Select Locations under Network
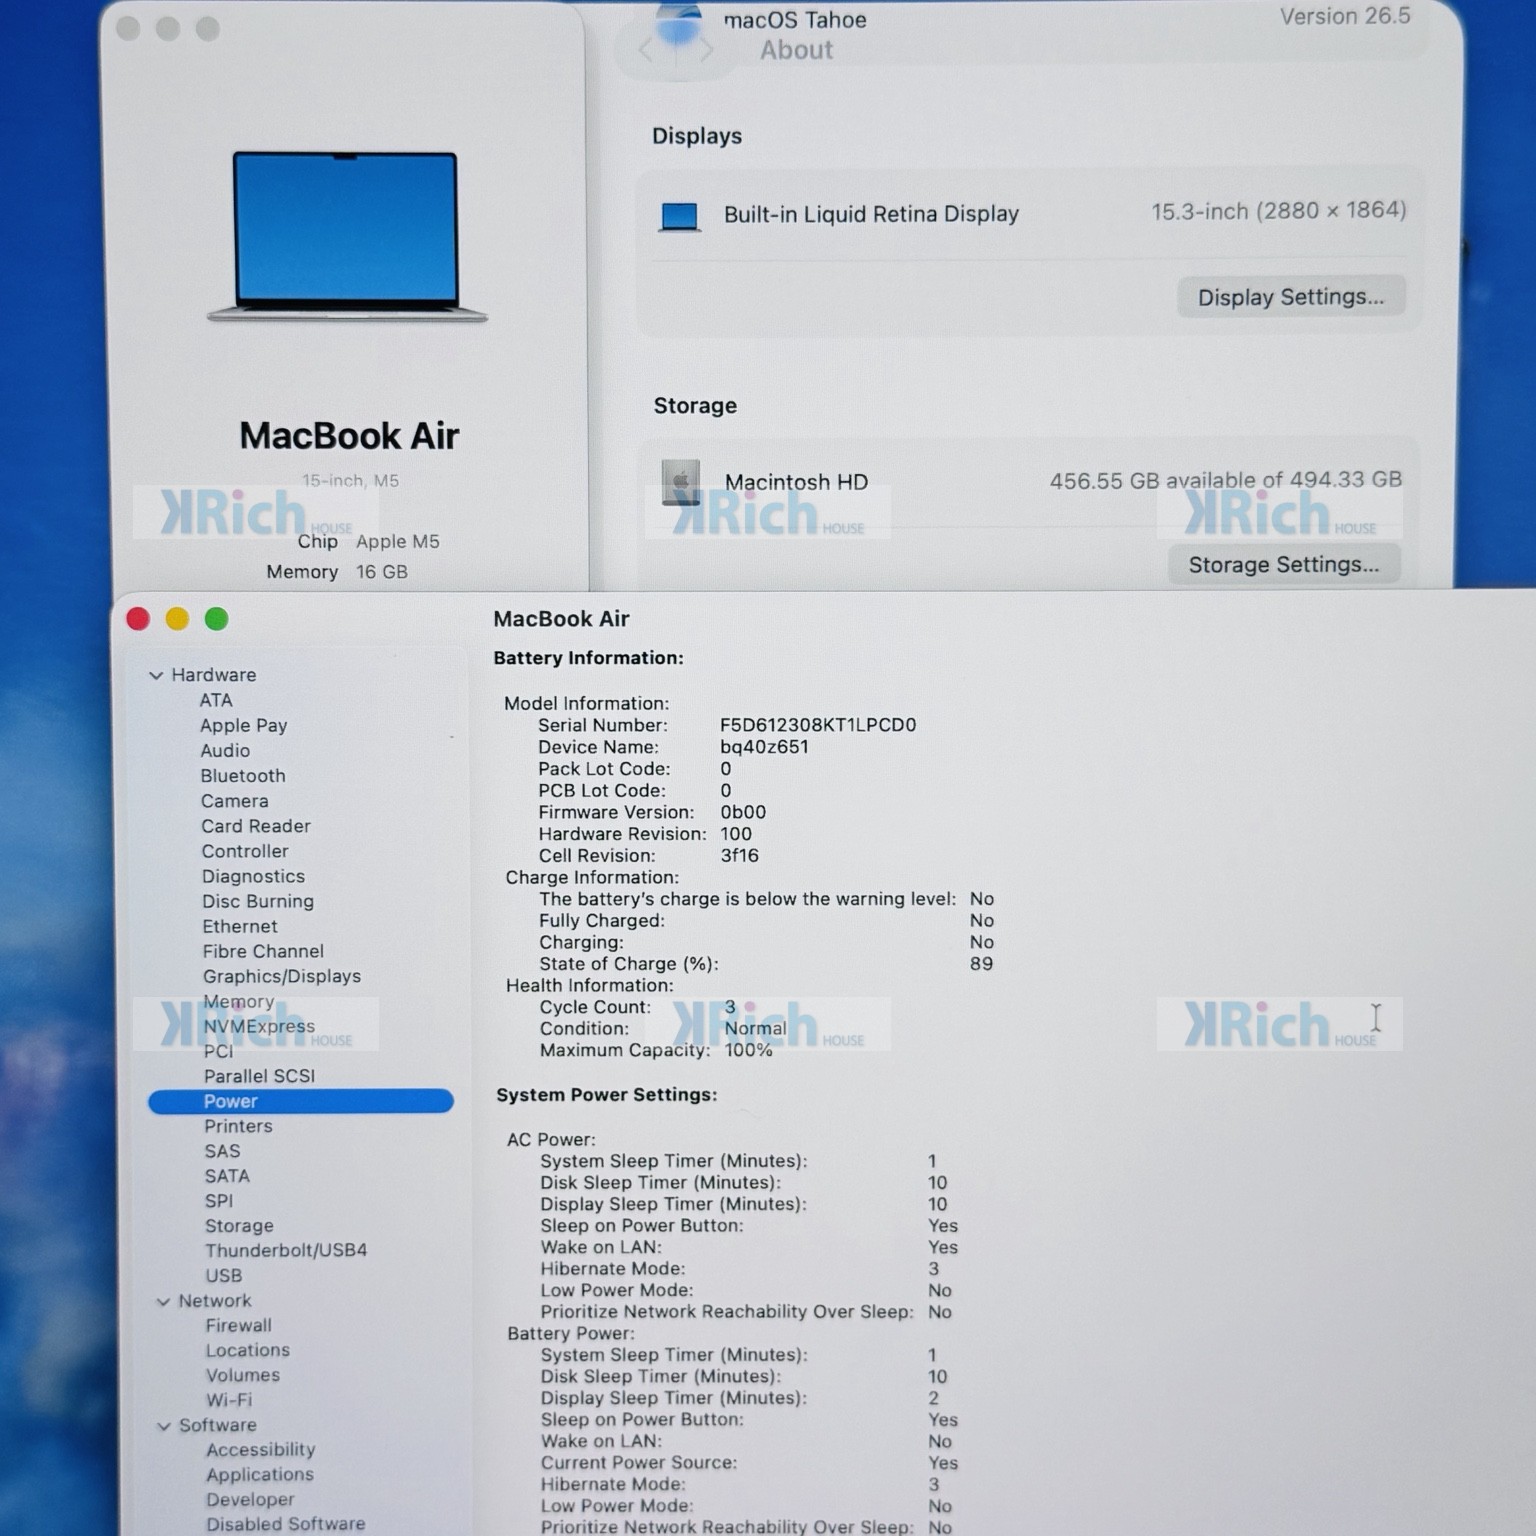Viewport: 1536px width, 1536px height. click(x=248, y=1351)
